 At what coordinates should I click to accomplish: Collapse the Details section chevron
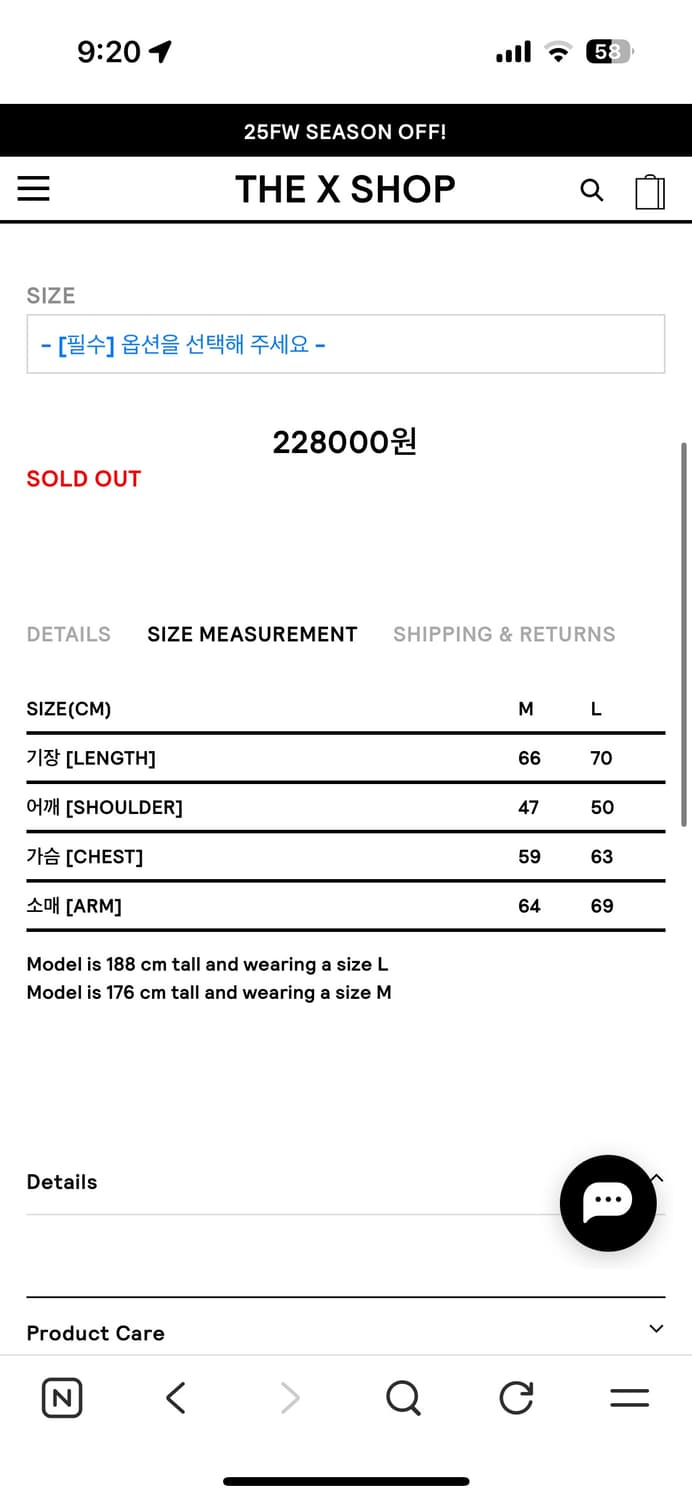pyautogui.click(x=656, y=1179)
